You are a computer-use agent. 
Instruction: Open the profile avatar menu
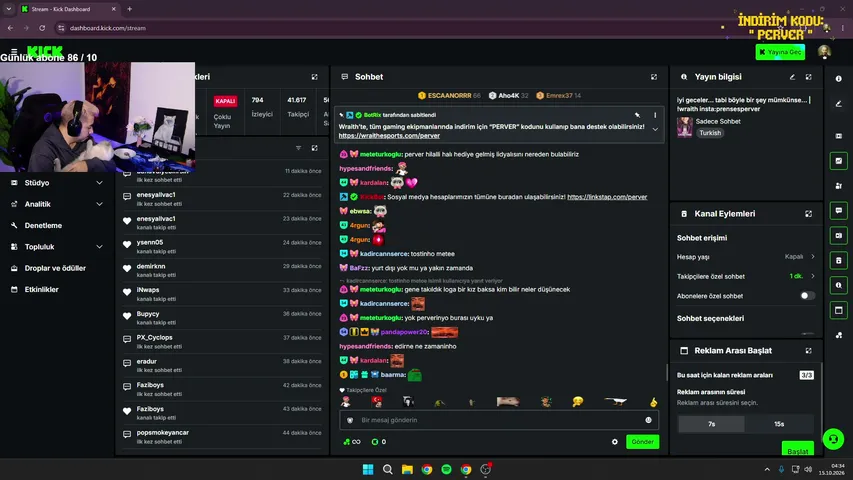click(824, 52)
